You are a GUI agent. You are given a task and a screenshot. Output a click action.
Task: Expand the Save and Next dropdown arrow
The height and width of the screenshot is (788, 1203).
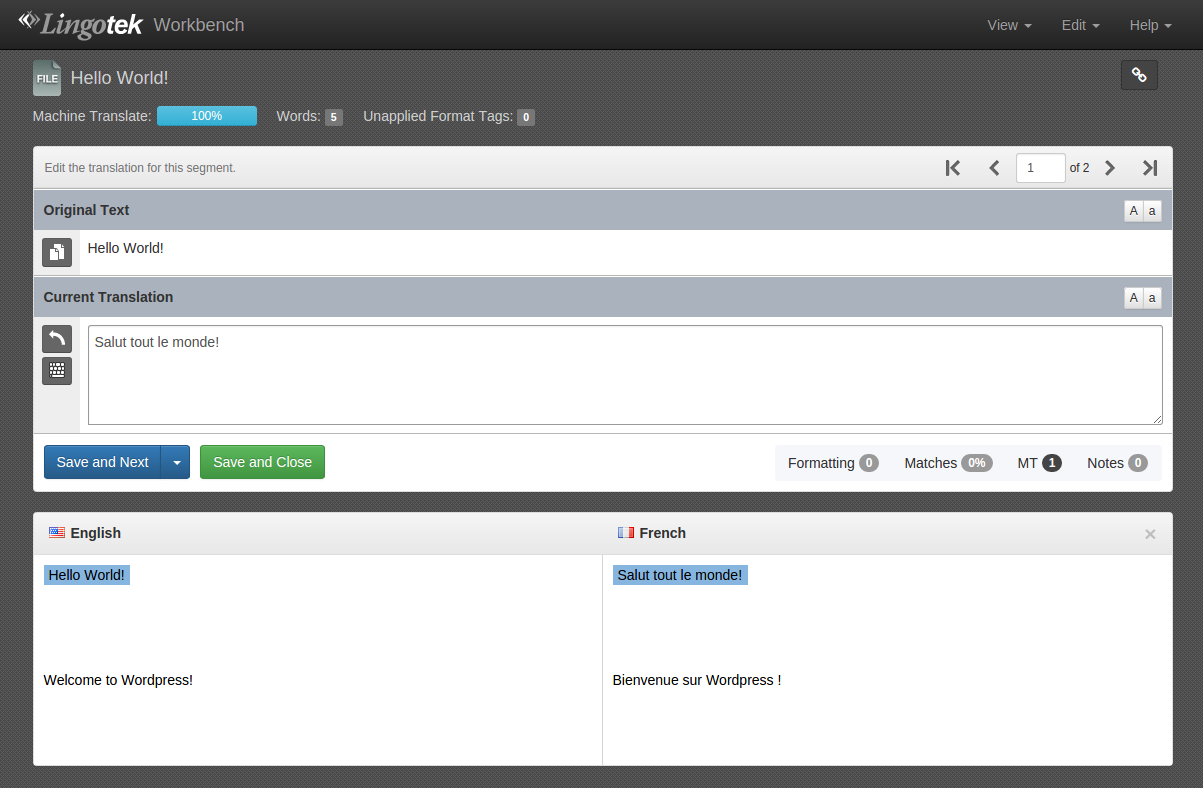point(176,462)
